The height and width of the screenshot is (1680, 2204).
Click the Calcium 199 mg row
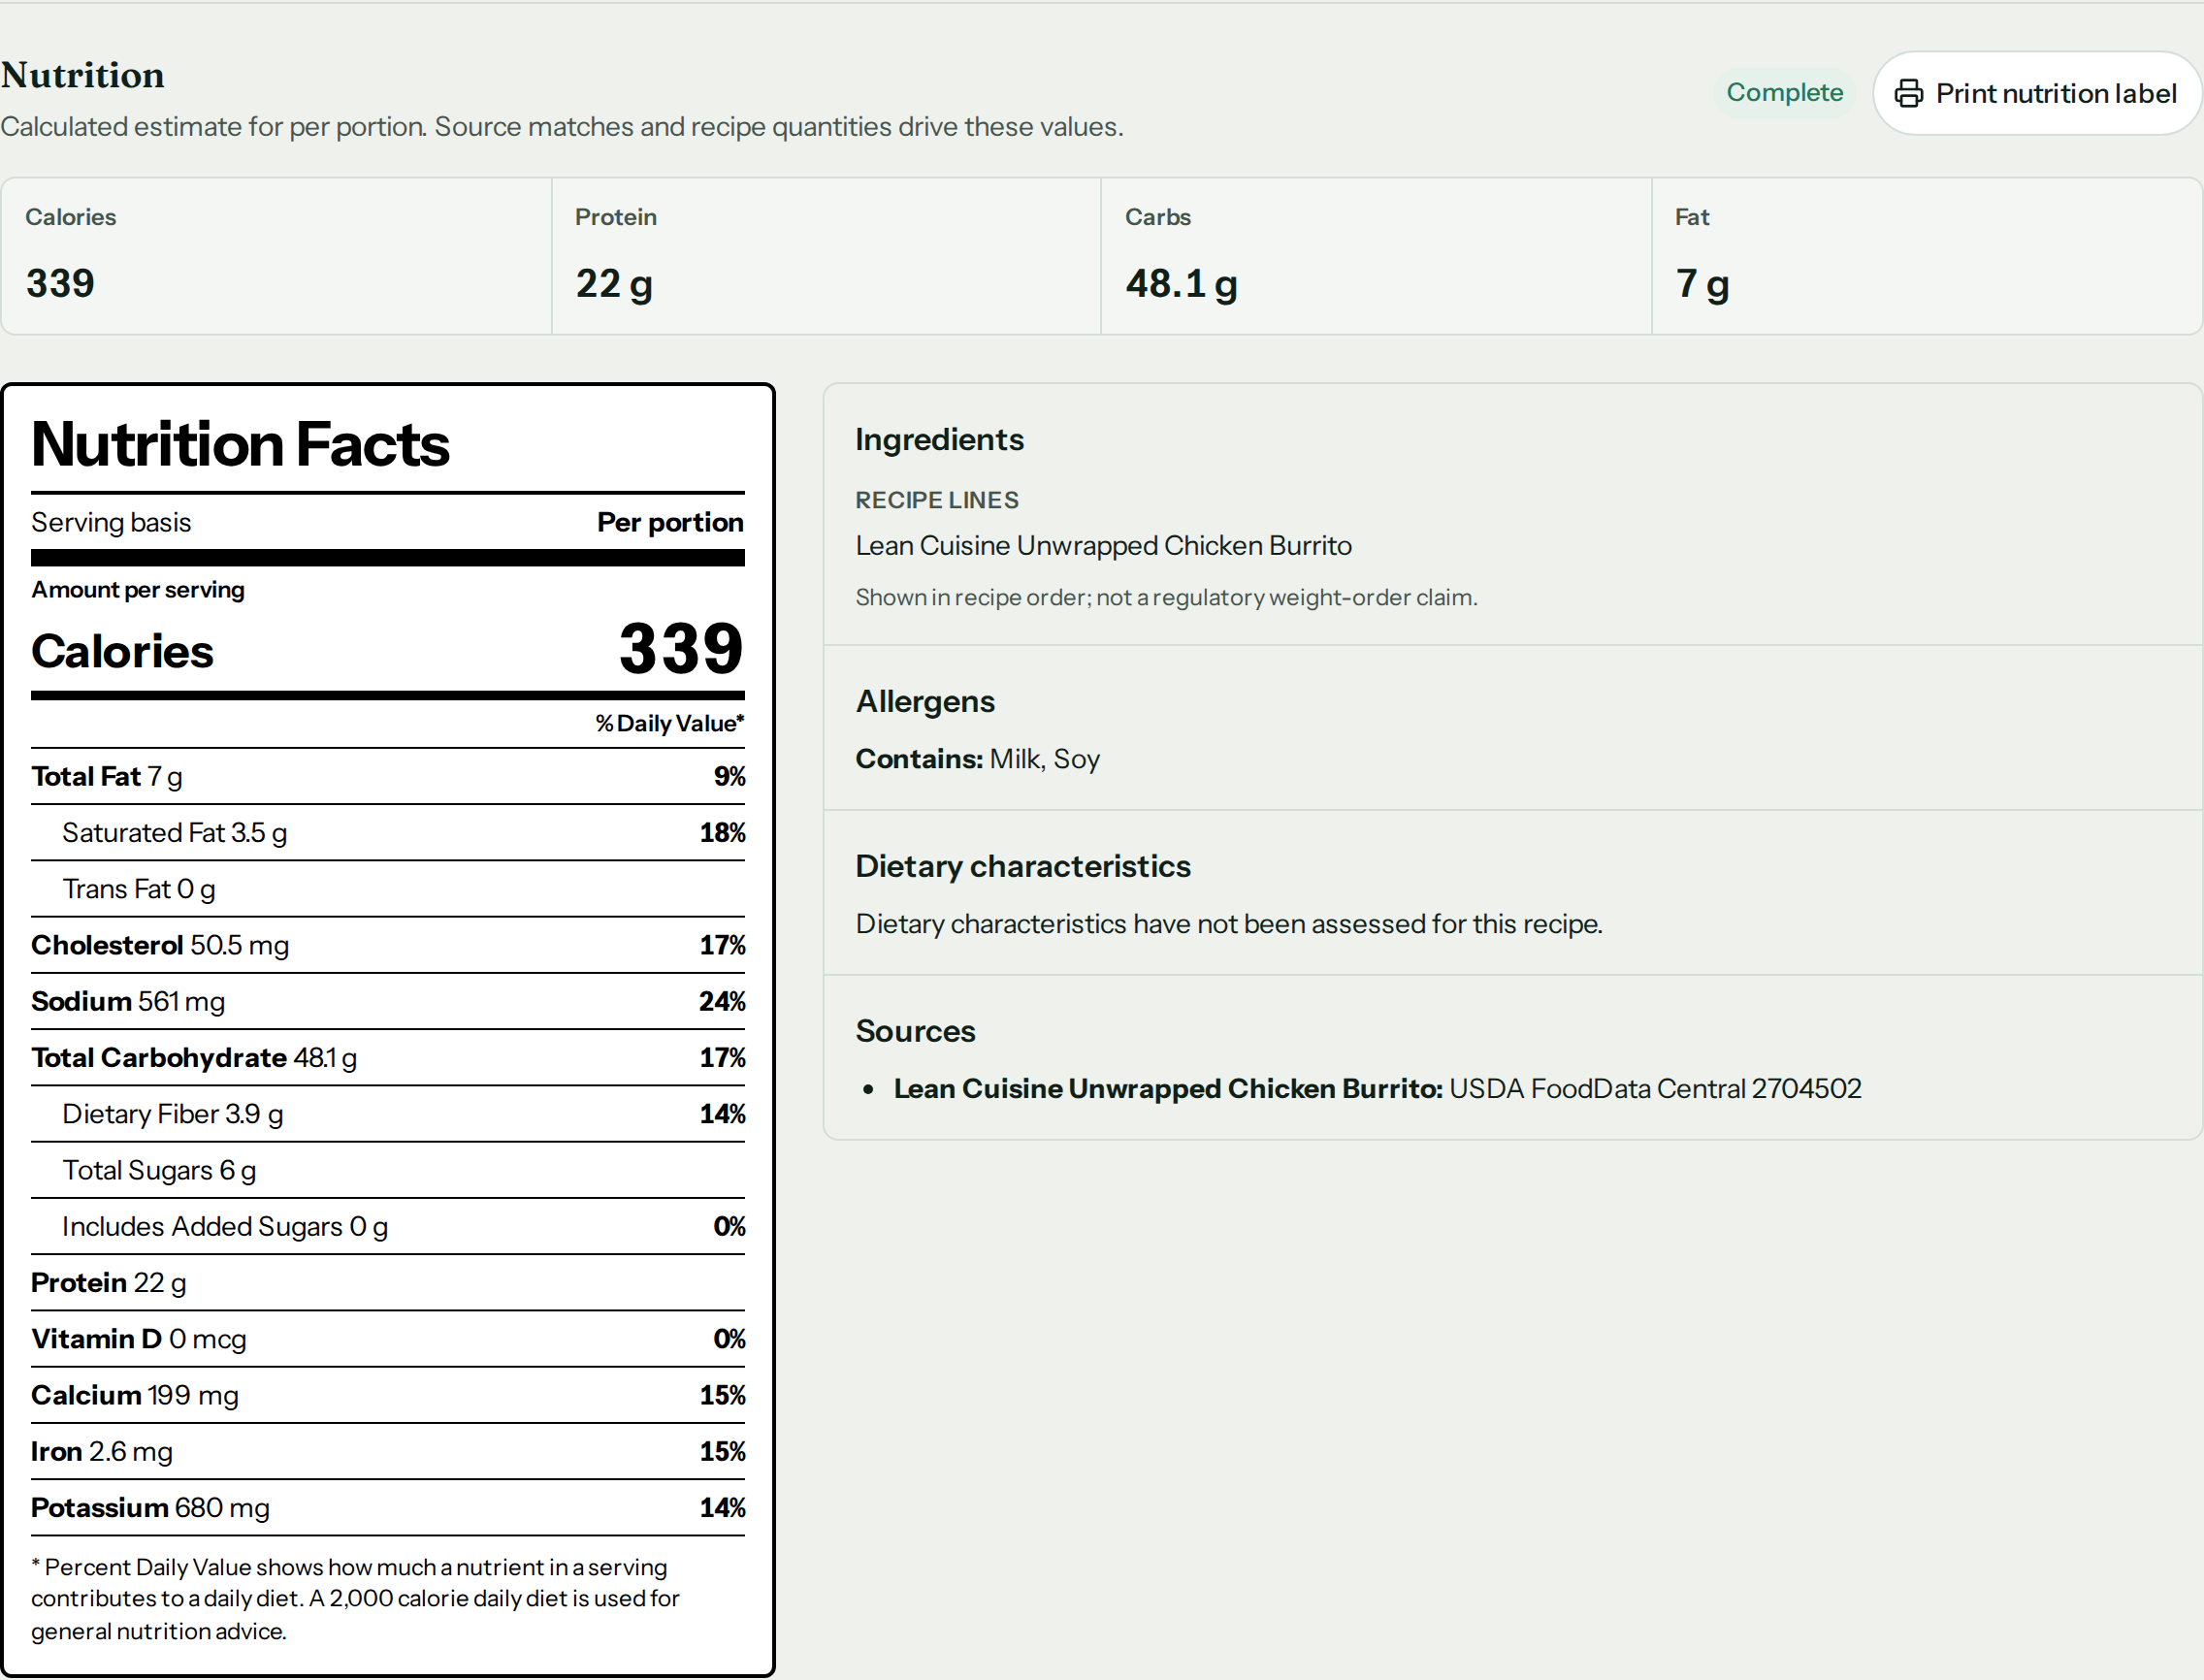(x=388, y=1394)
